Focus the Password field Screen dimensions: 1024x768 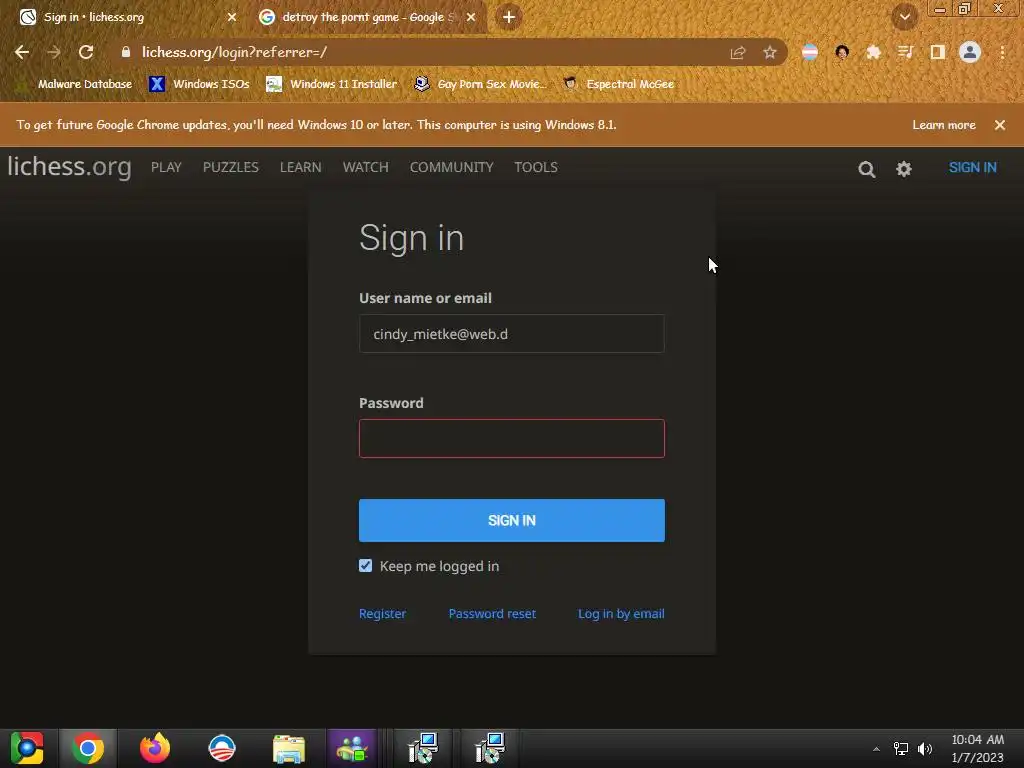[x=512, y=438]
